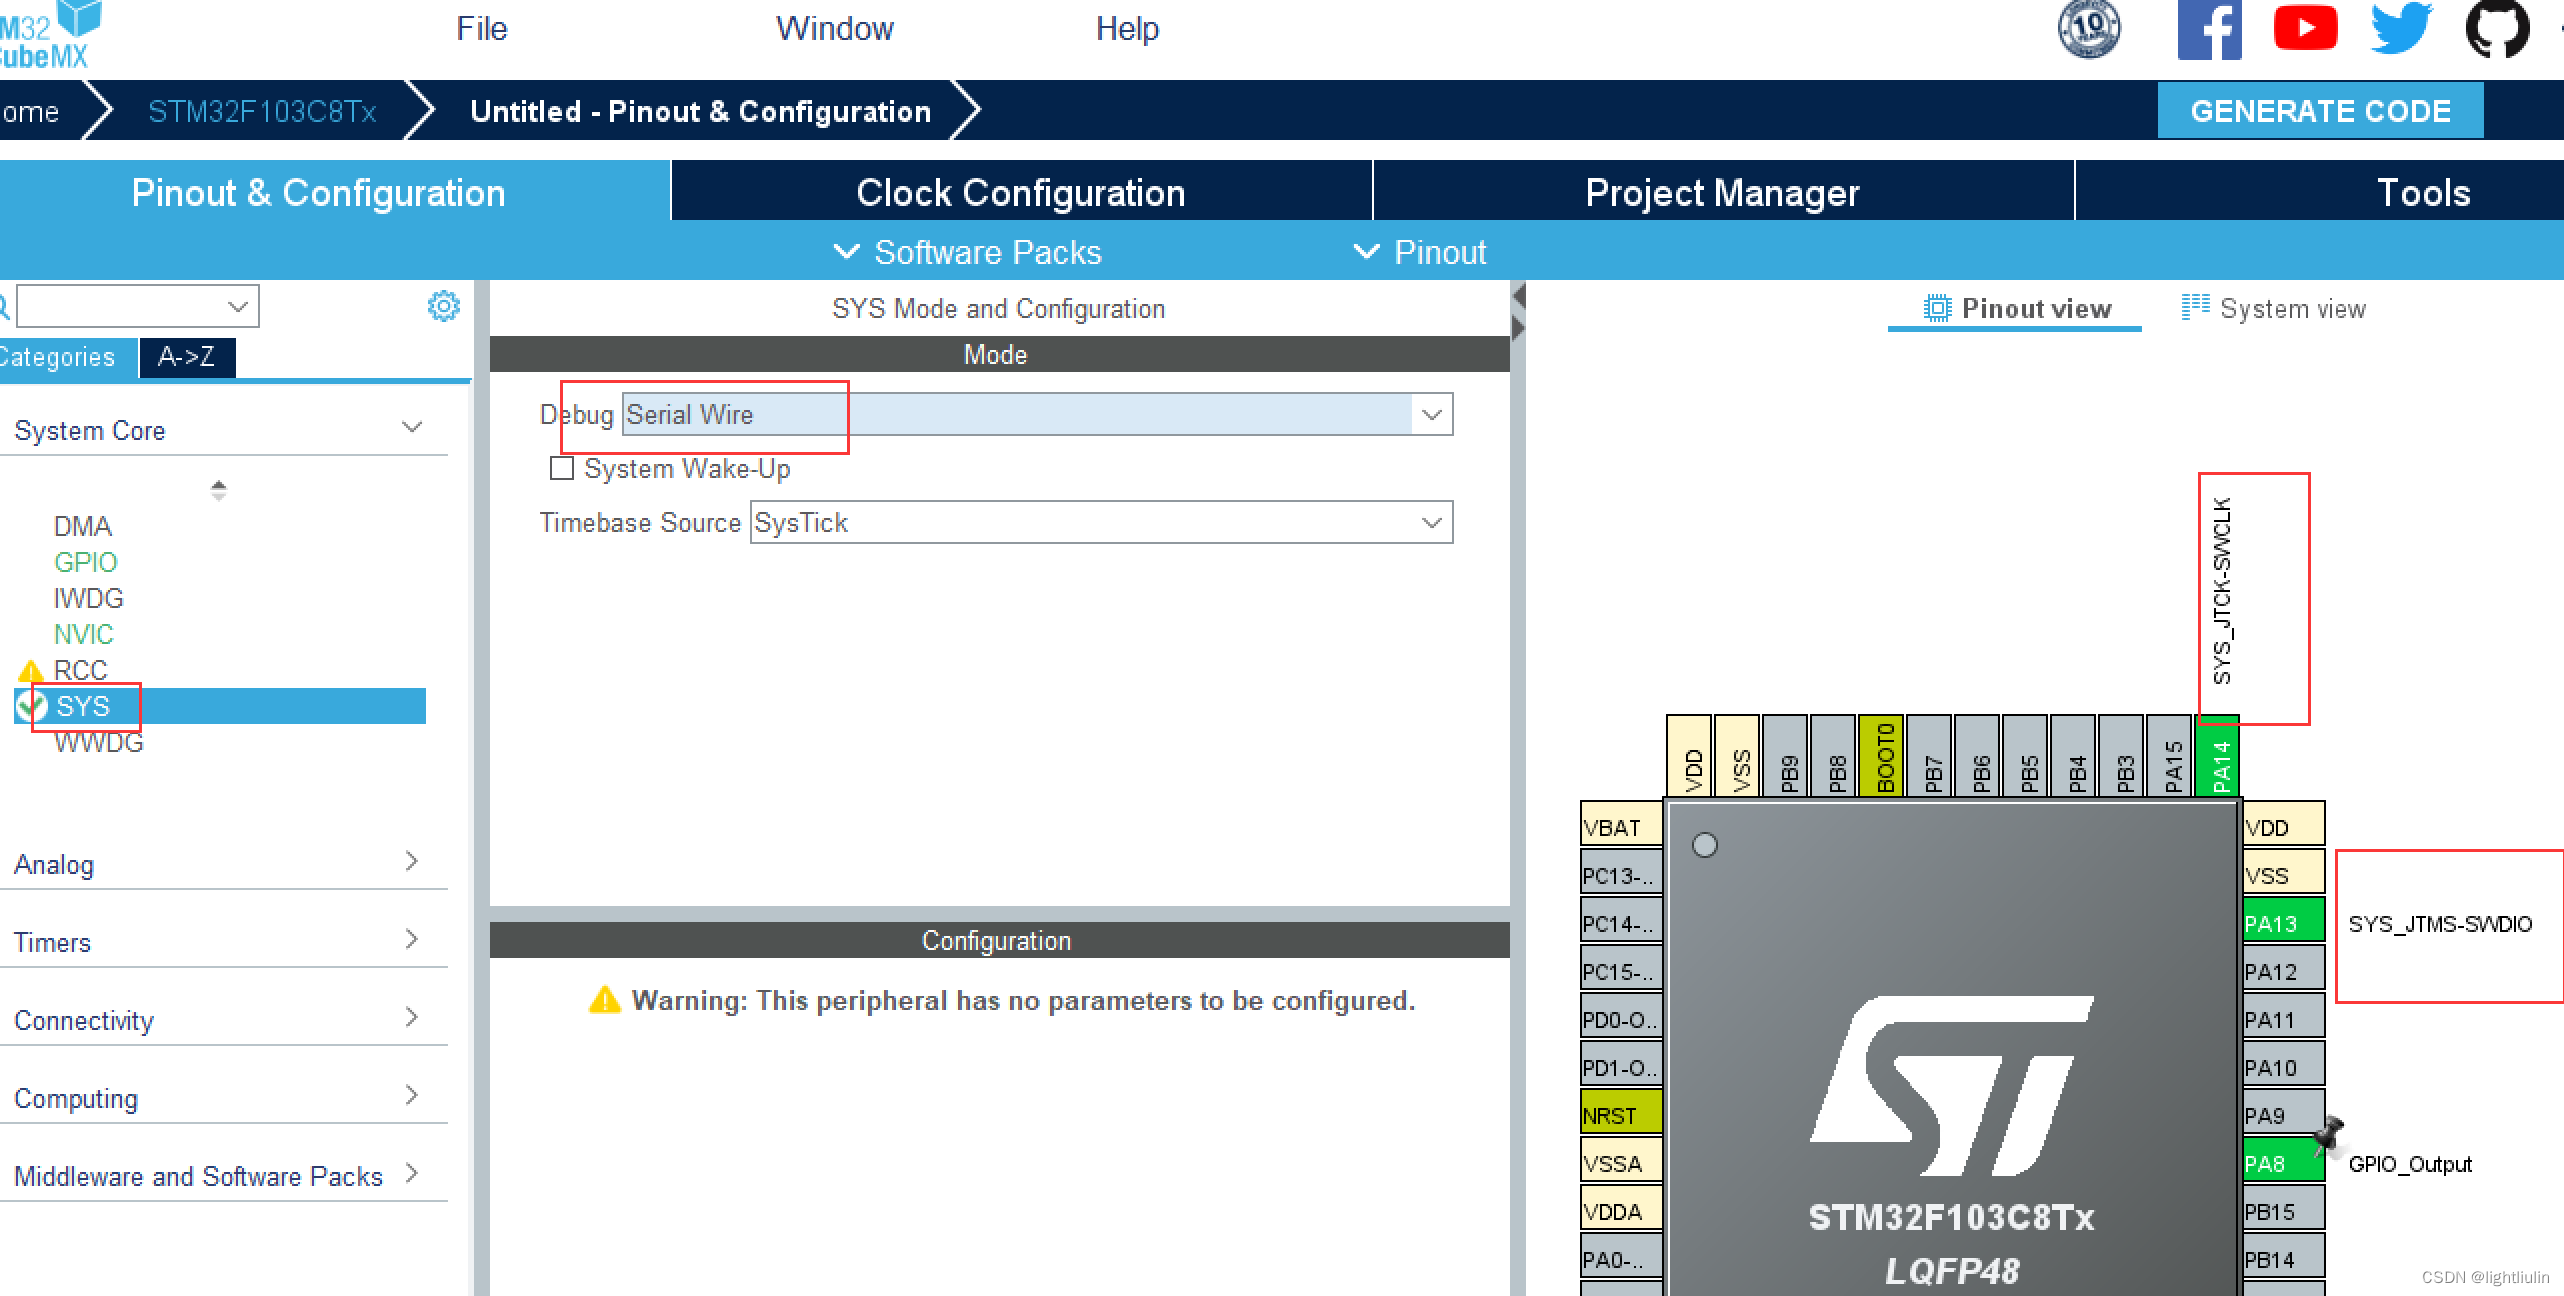Viewport: 2564px width, 1296px height.
Task: Open the Timebase Source dropdown
Action: click(1101, 522)
